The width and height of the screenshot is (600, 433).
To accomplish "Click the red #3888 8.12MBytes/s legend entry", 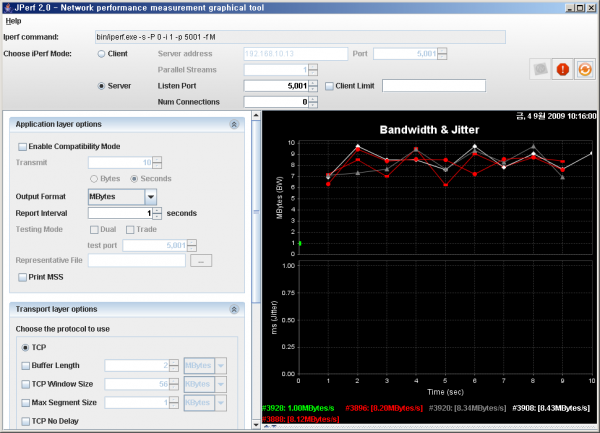I will pyautogui.click(x=300, y=419).
